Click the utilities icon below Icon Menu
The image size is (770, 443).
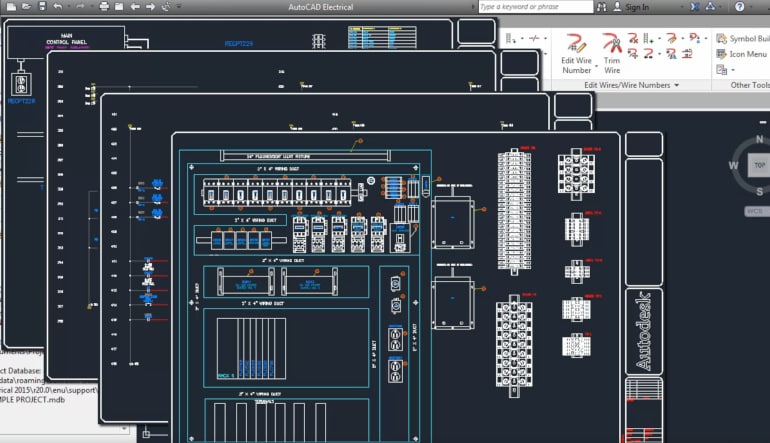[x=721, y=70]
